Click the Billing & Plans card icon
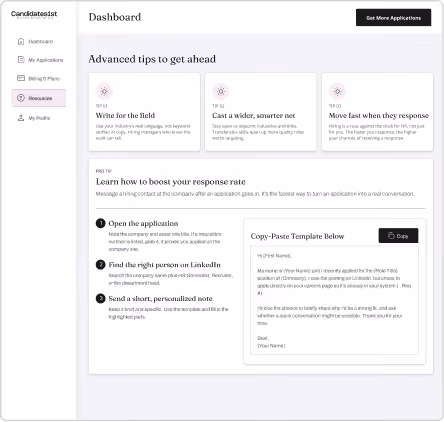The image size is (444, 422). pos(21,78)
